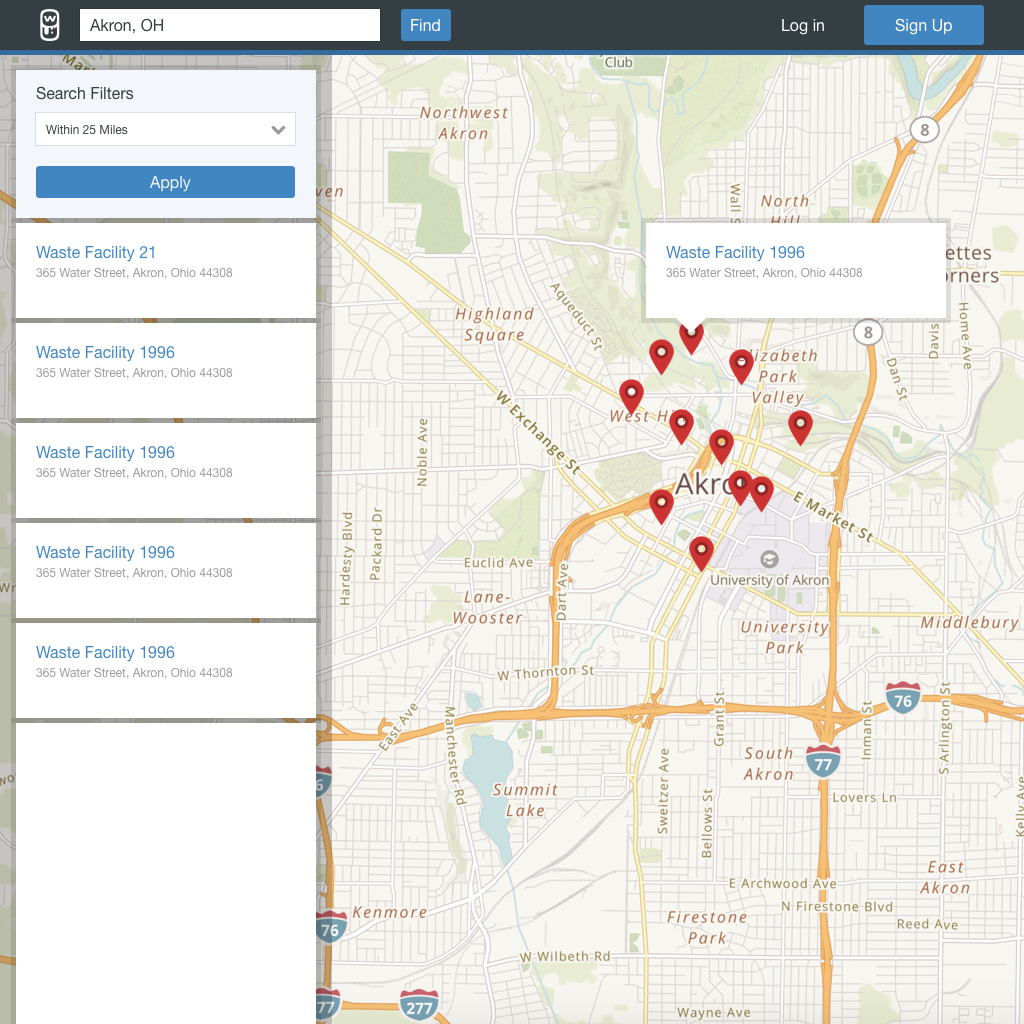Select the last Waste Facility 1996 list result
The width and height of the screenshot is (1024, 1024).
(x=105, y=653)
